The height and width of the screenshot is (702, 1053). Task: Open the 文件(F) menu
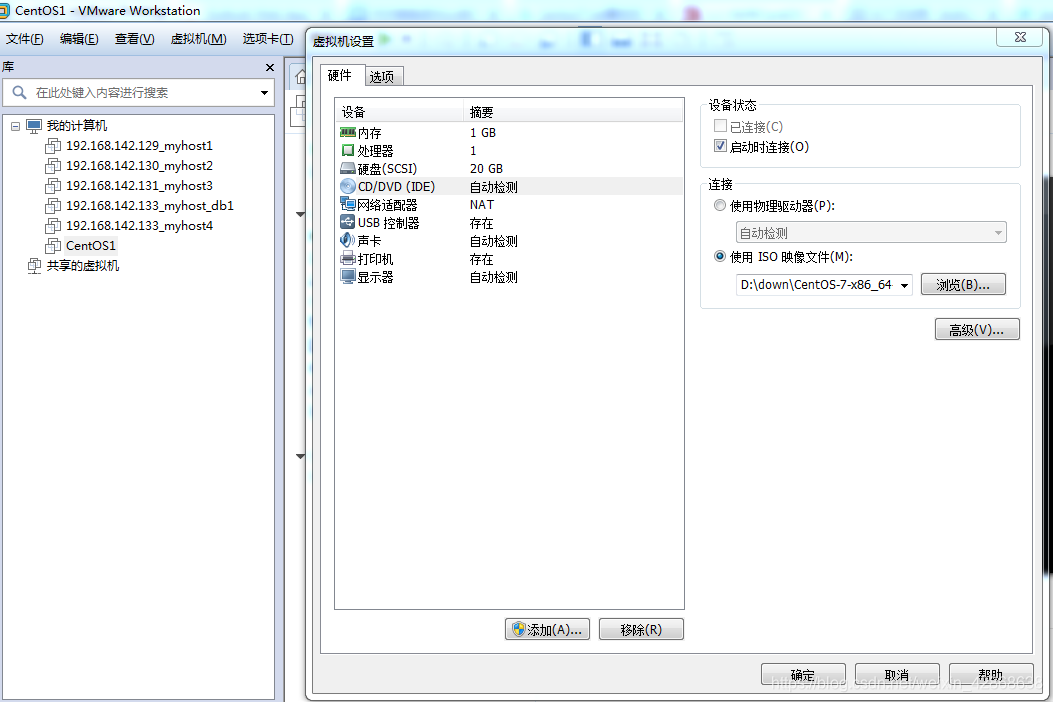(25, 39)
